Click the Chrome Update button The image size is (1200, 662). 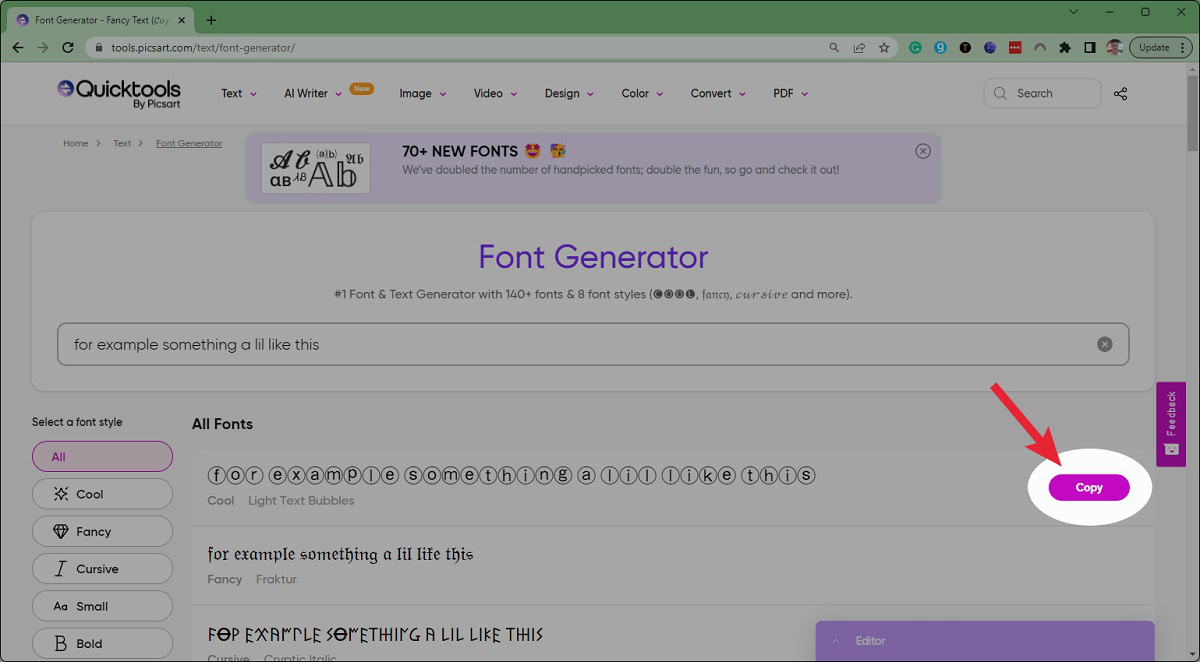point(1154,47)
